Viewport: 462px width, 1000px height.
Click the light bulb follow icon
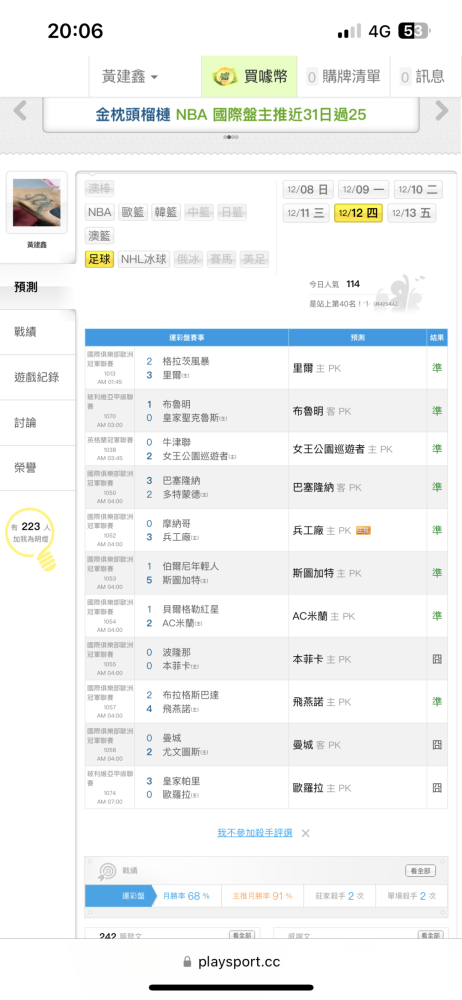pyautogui.click(x=44, y=557)
